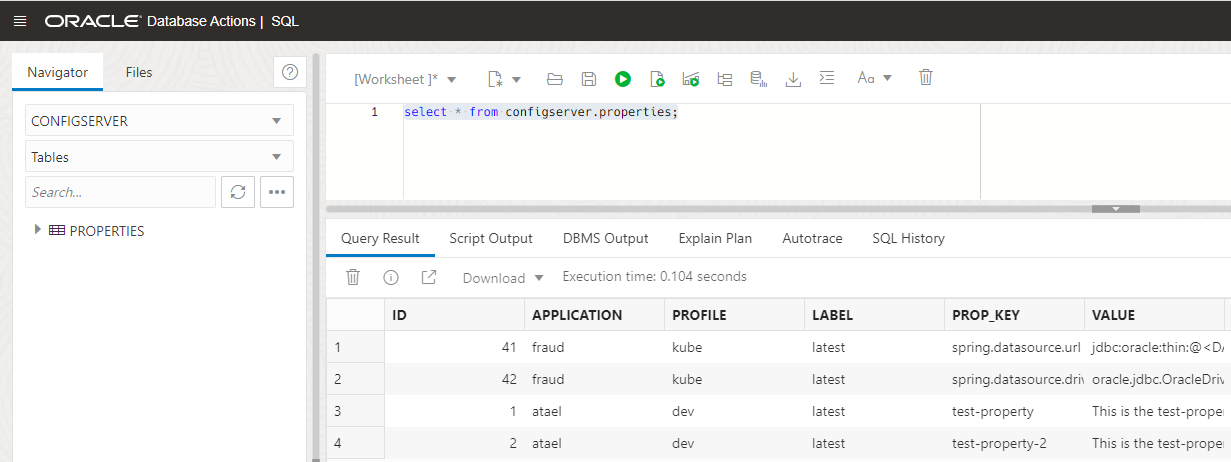This screenshot has height=462, width=1231.
Task: Click the dev cell in row 4
Action: pyautogui.click(x=735, y=443)
